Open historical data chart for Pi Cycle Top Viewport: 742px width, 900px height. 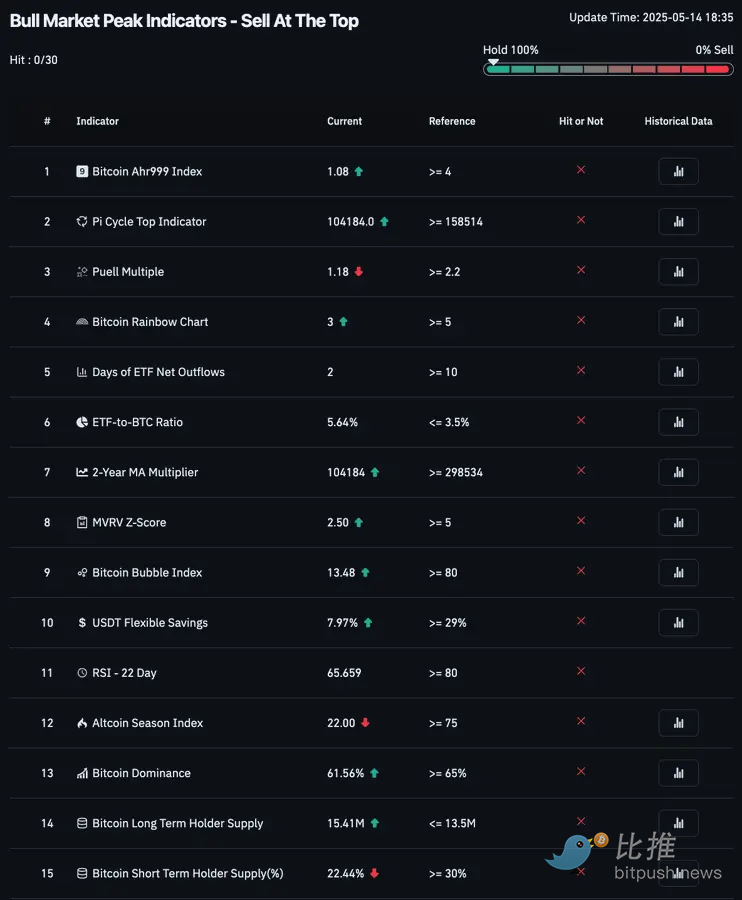pos(678,222)
